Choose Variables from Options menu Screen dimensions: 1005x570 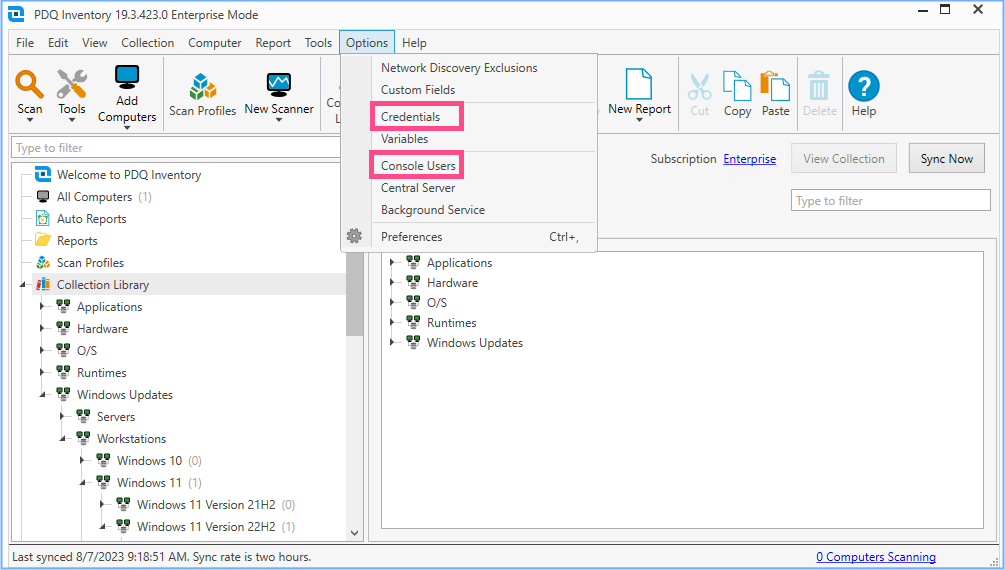click(x=404, y=138)
